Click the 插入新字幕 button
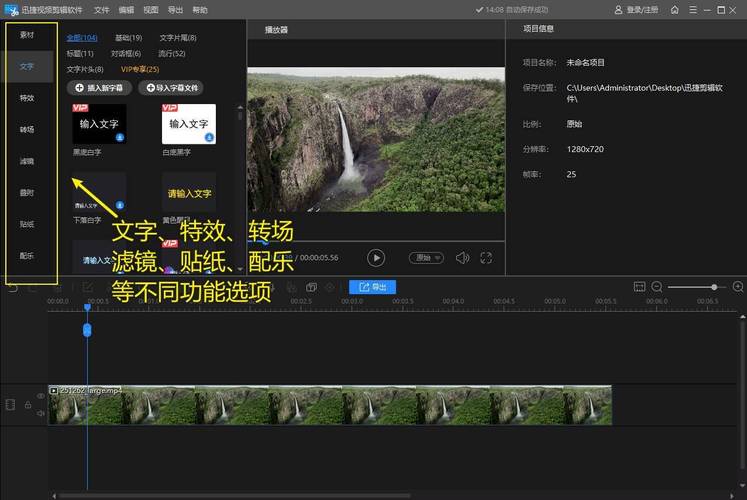This screenshot has height=500, width=747. point(99,88)
